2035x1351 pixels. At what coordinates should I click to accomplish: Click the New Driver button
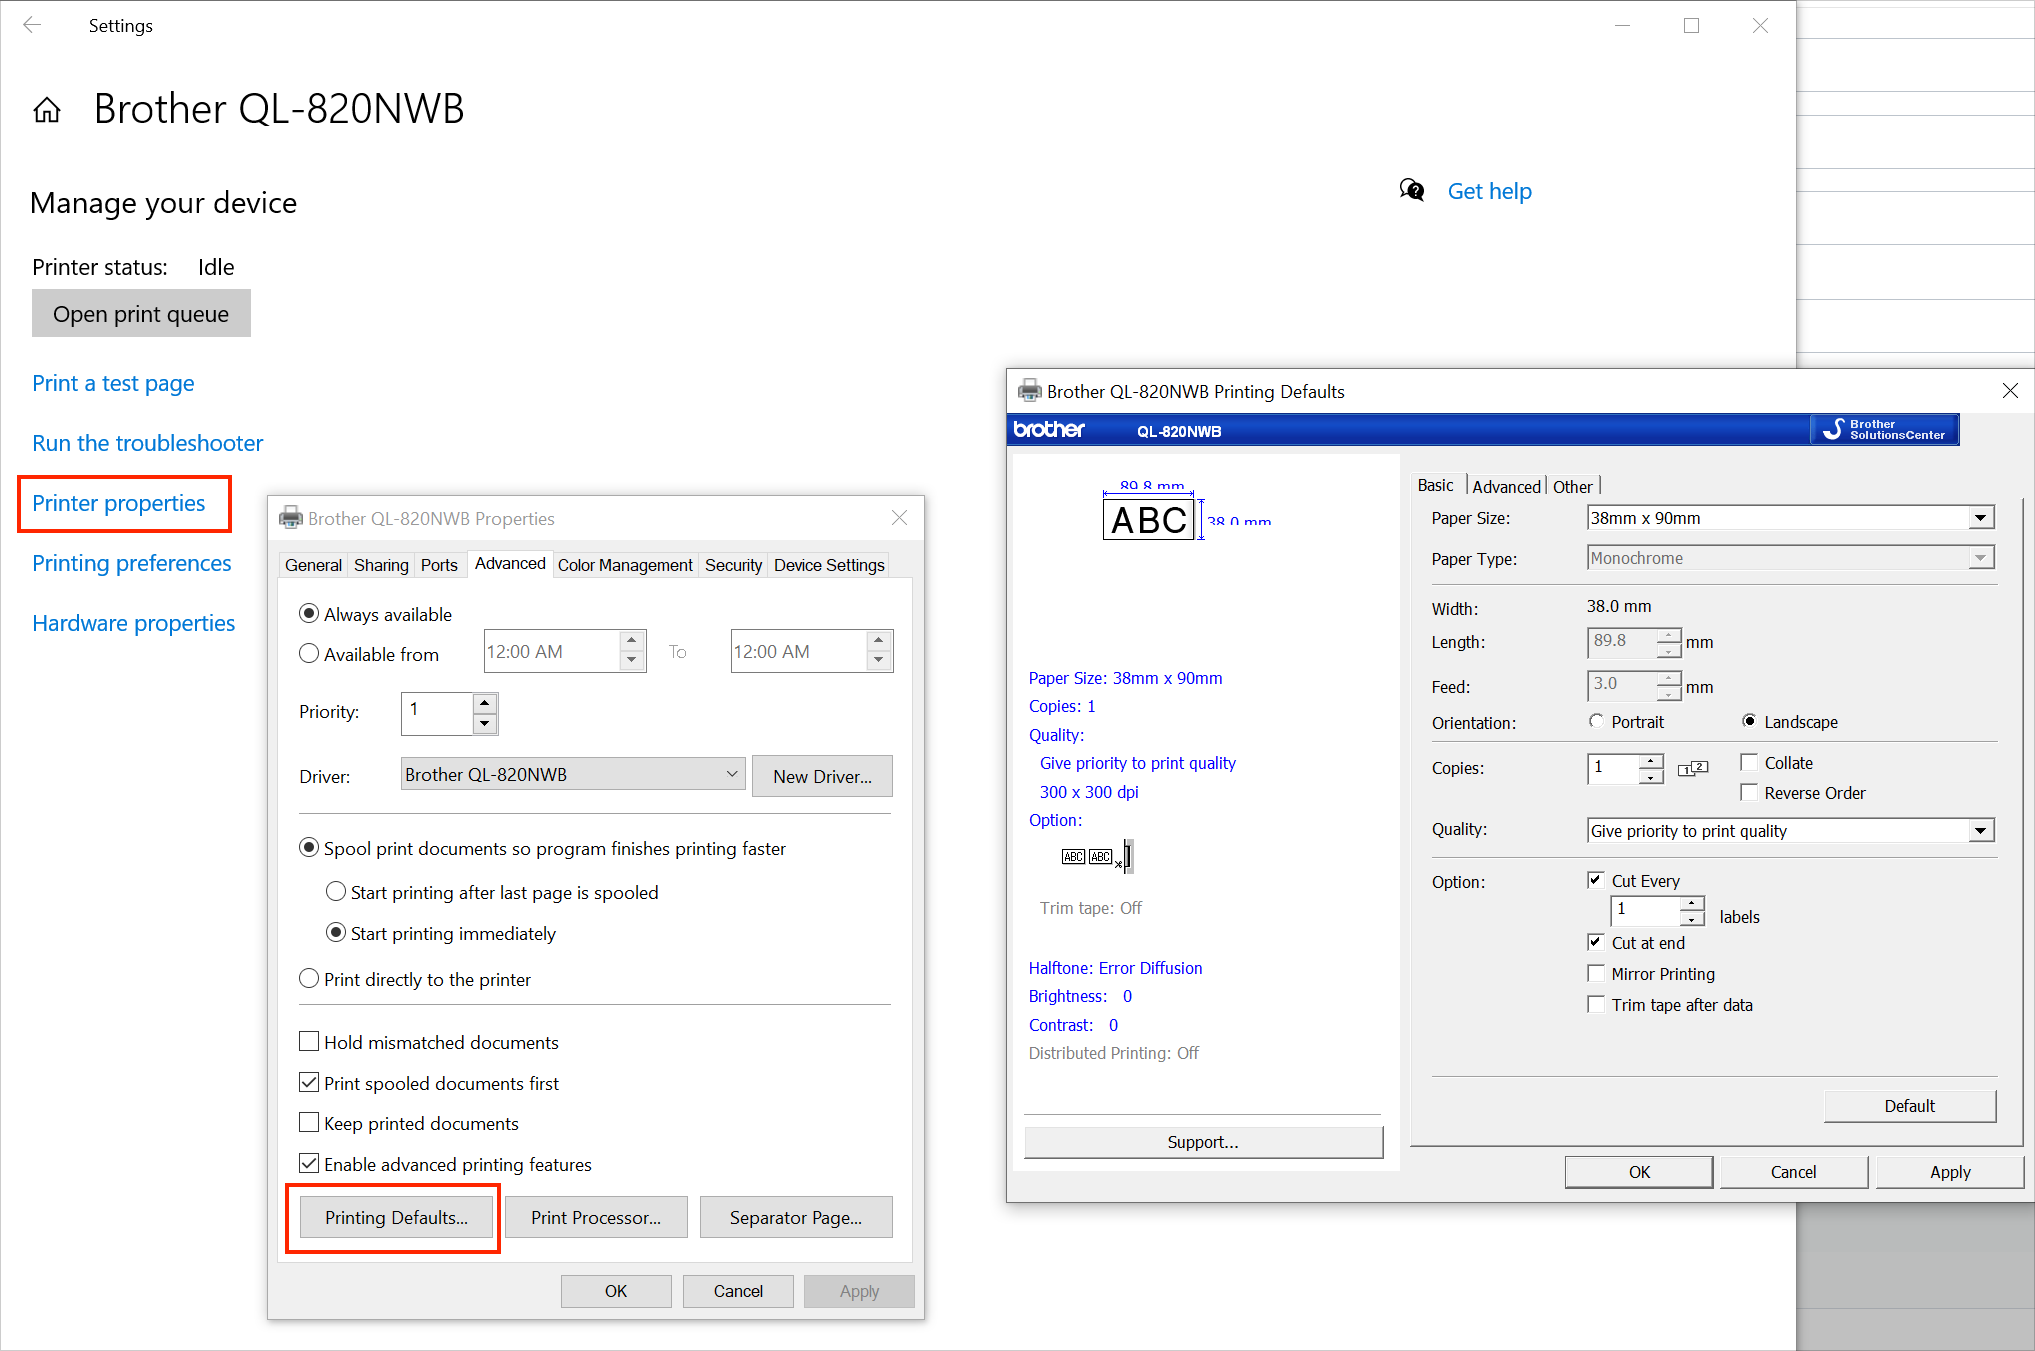click(822, 776)
